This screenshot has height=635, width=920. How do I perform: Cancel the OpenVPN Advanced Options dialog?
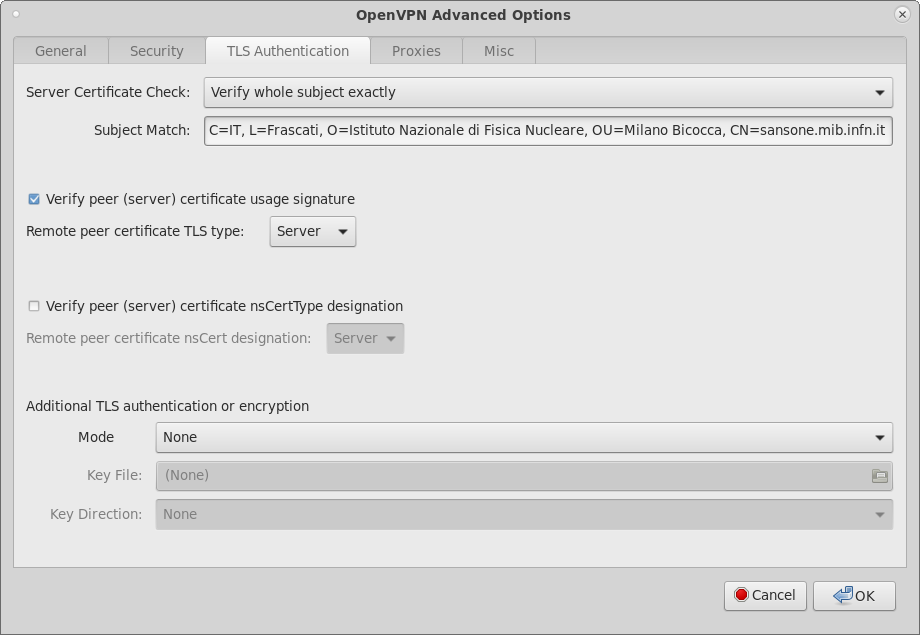tap(765, 596)
